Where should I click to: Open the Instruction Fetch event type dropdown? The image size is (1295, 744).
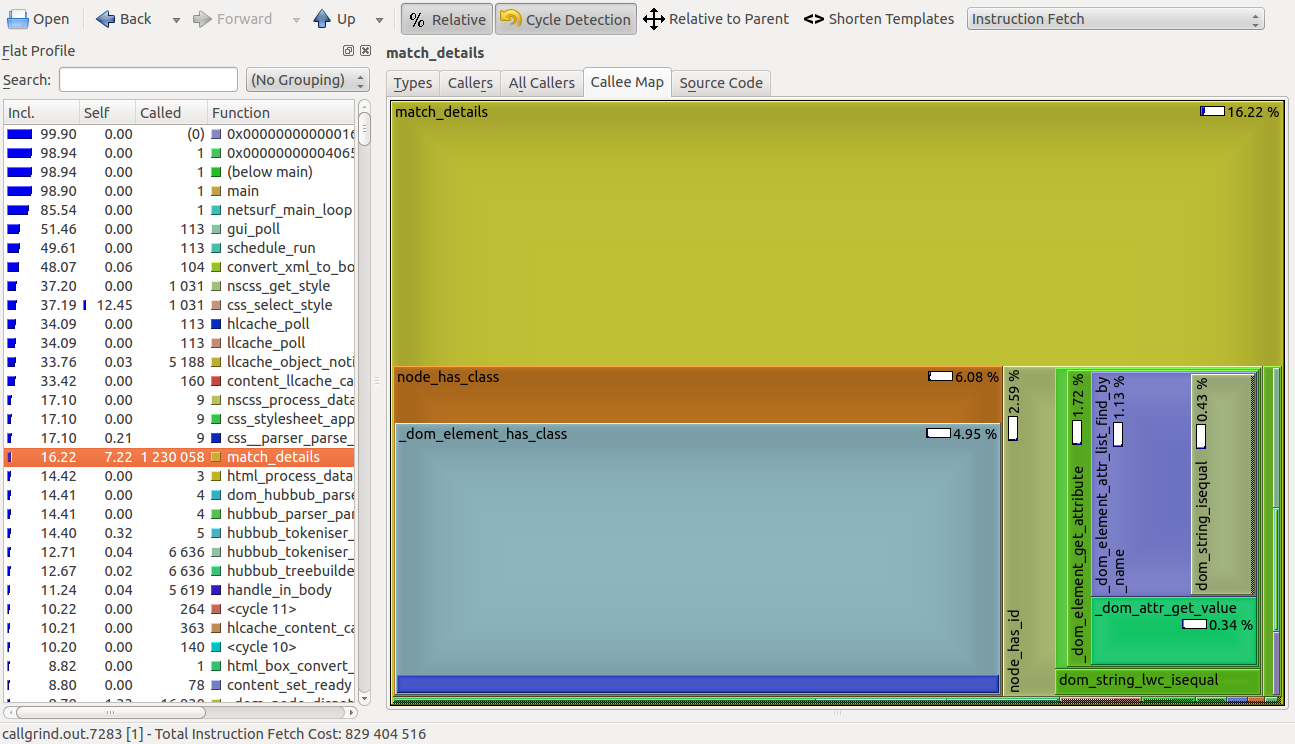(x=1115, y=19)
